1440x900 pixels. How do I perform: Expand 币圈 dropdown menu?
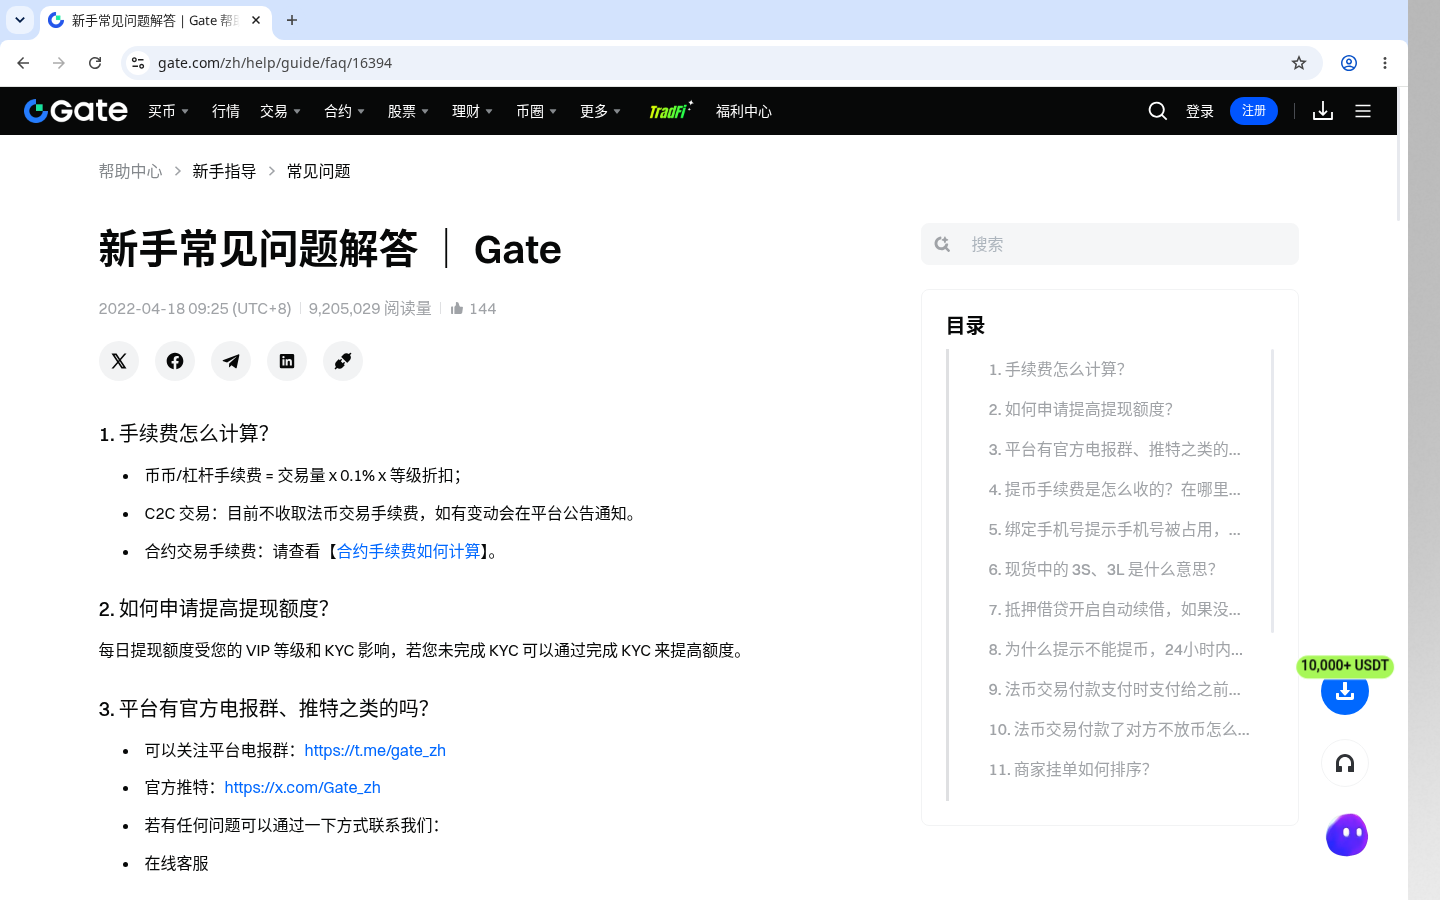coord(536,111)
